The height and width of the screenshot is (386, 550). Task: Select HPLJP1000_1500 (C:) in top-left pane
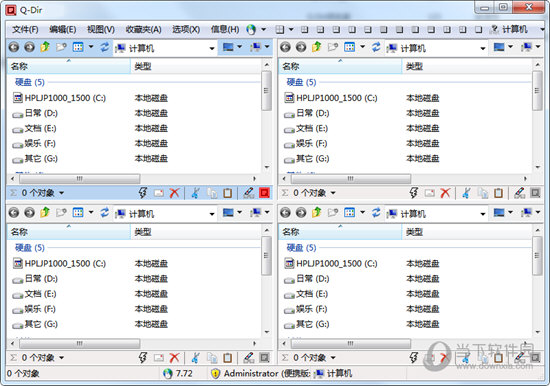pyautogui.click(x=65, y=98)
